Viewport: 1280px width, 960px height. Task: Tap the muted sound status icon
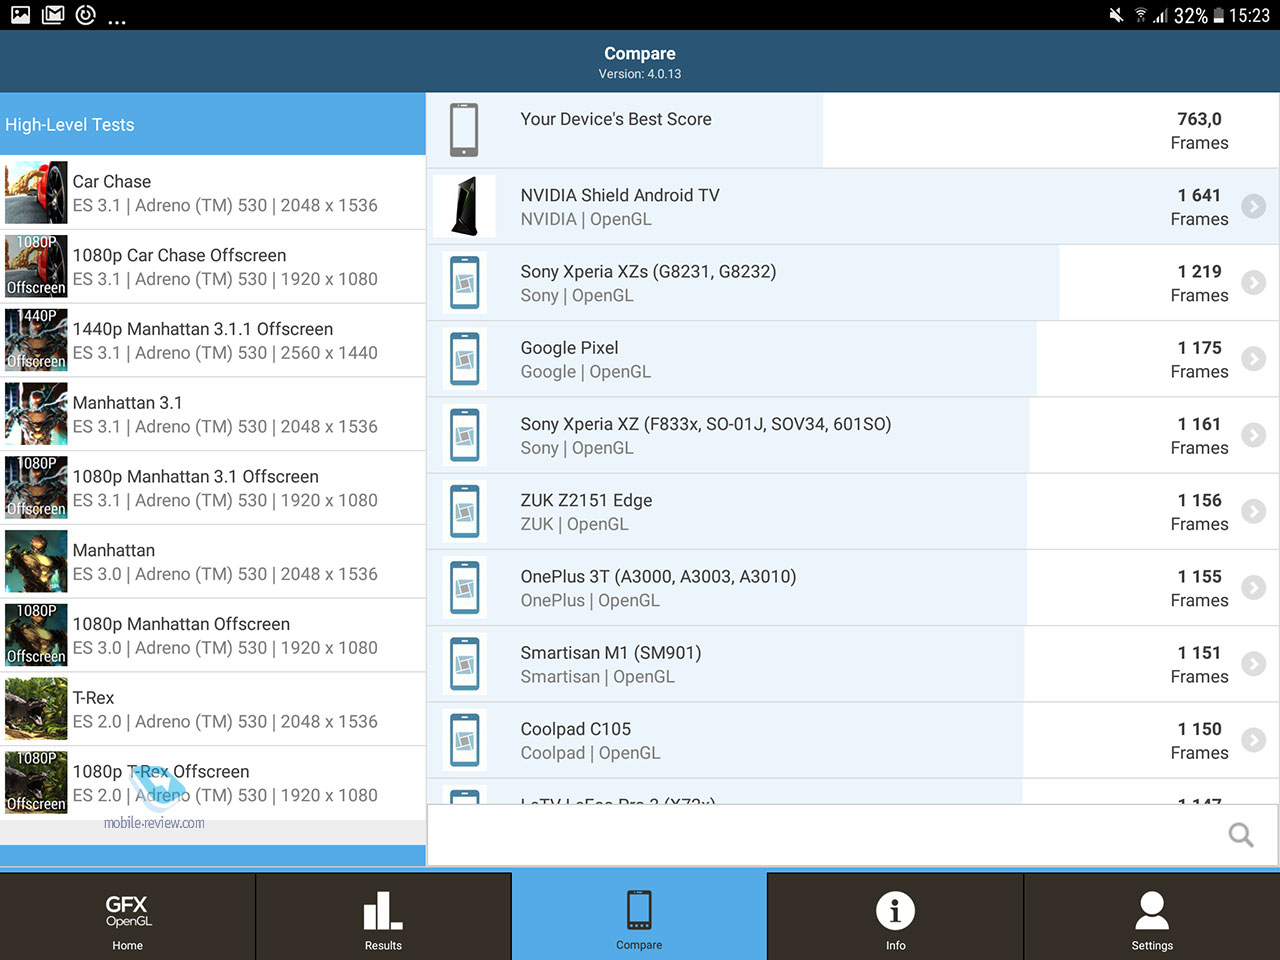(x=1116, y=15)
